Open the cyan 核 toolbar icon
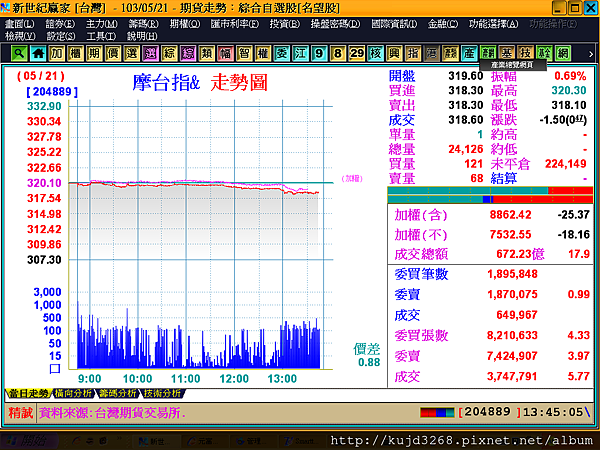This screenshot has width=600, height=450. click(375, 53)
